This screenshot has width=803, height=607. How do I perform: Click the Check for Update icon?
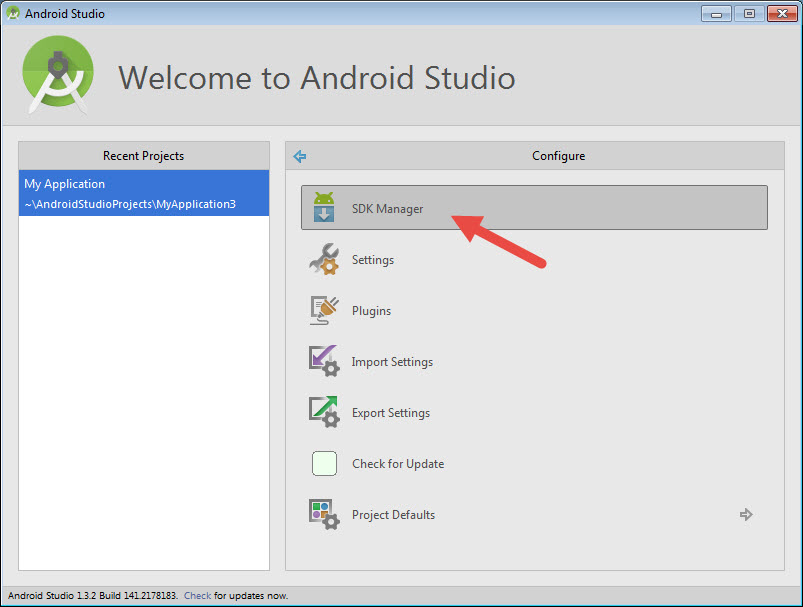(x=324, y=463)
